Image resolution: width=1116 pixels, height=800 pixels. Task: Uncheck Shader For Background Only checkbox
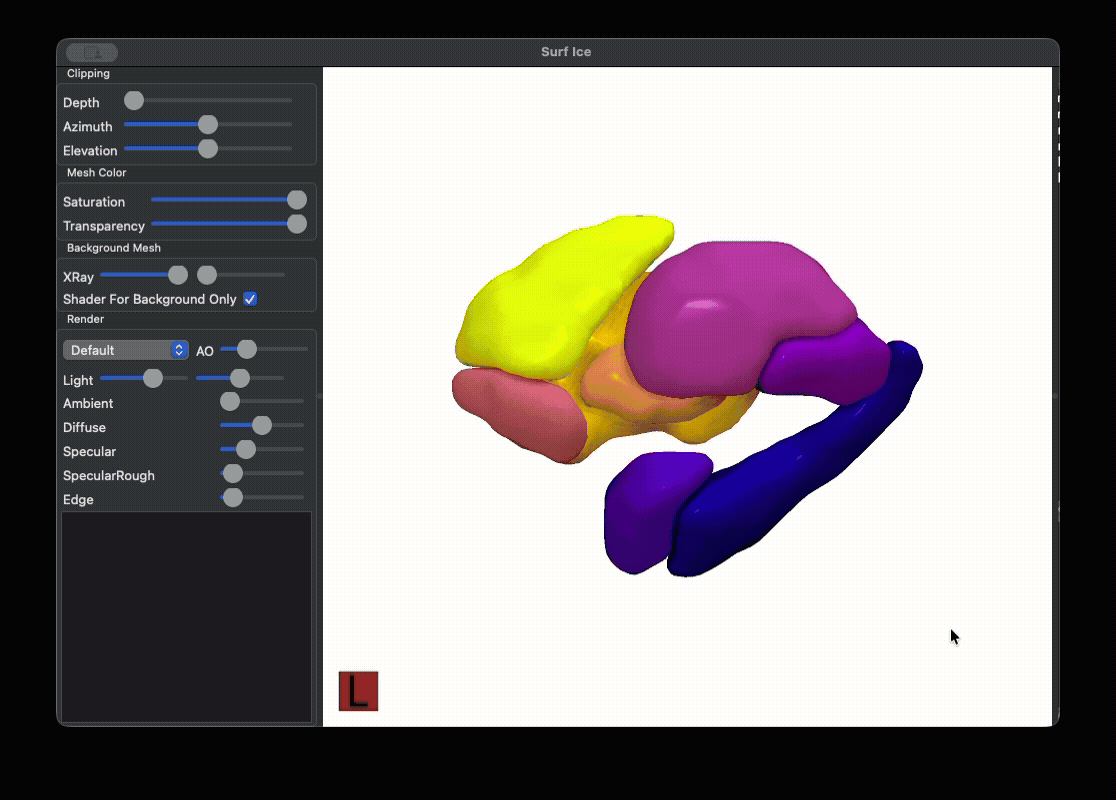point(251,299)
